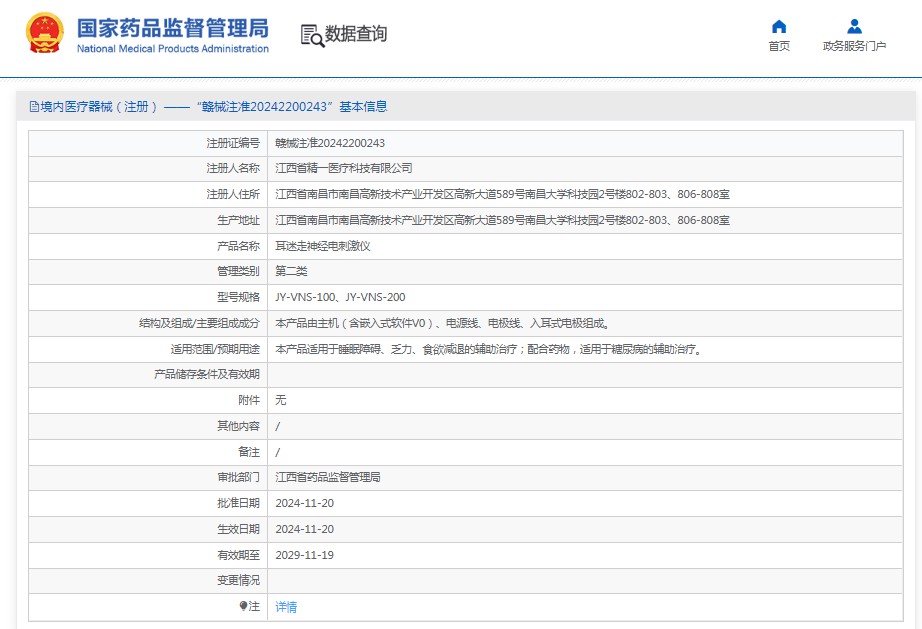Click the panel header 基本信息 title

click(x=208, y=107)
